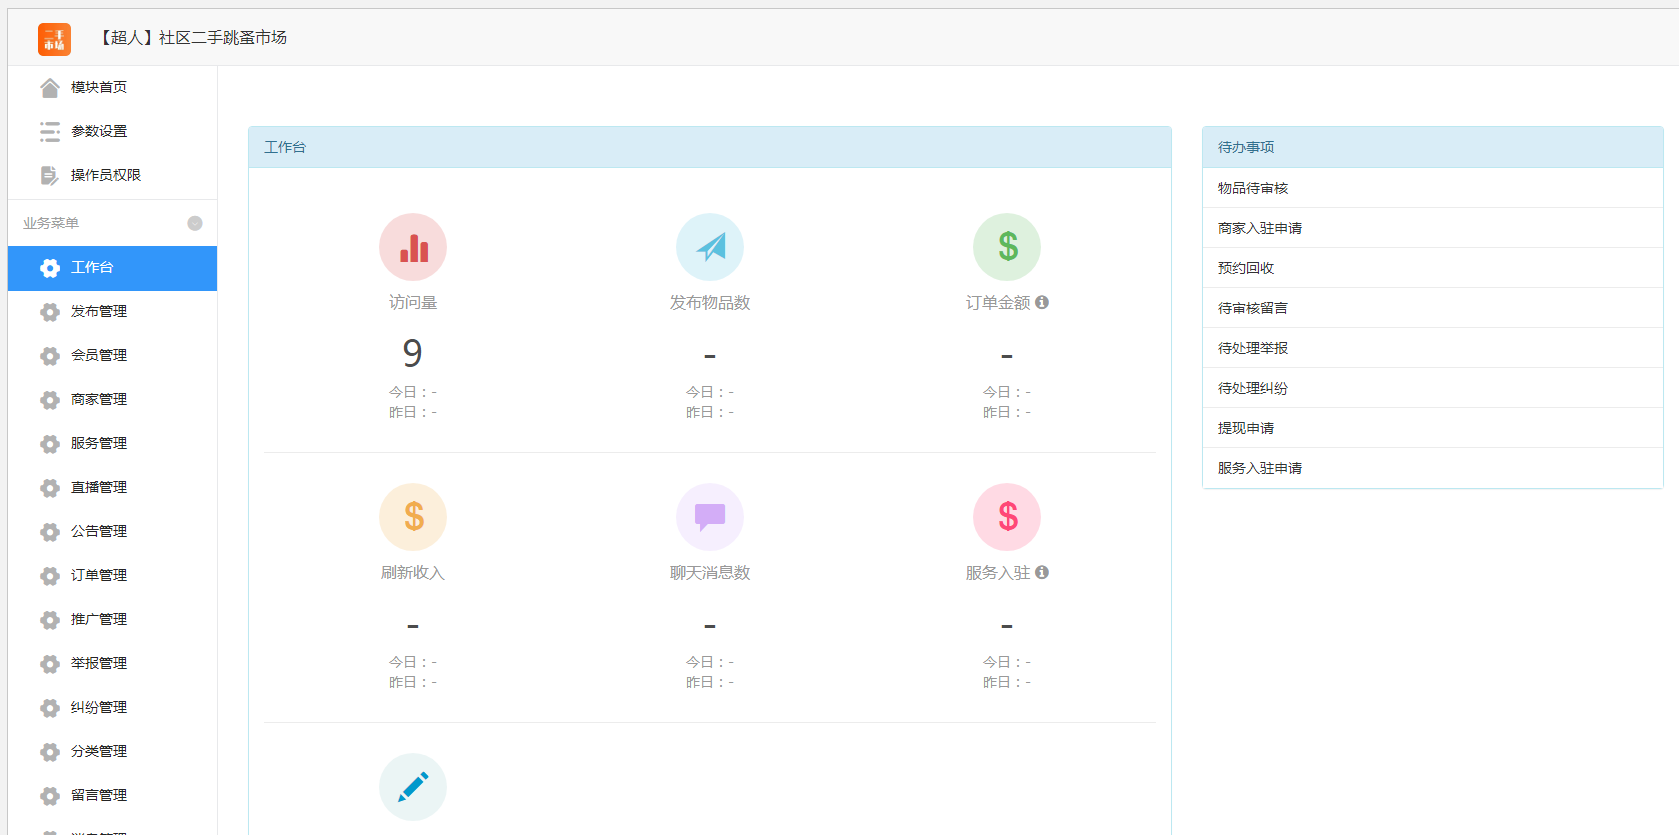Click the gear icon beside 订单管理
The image size is (1679, 835).
point(50,576)
